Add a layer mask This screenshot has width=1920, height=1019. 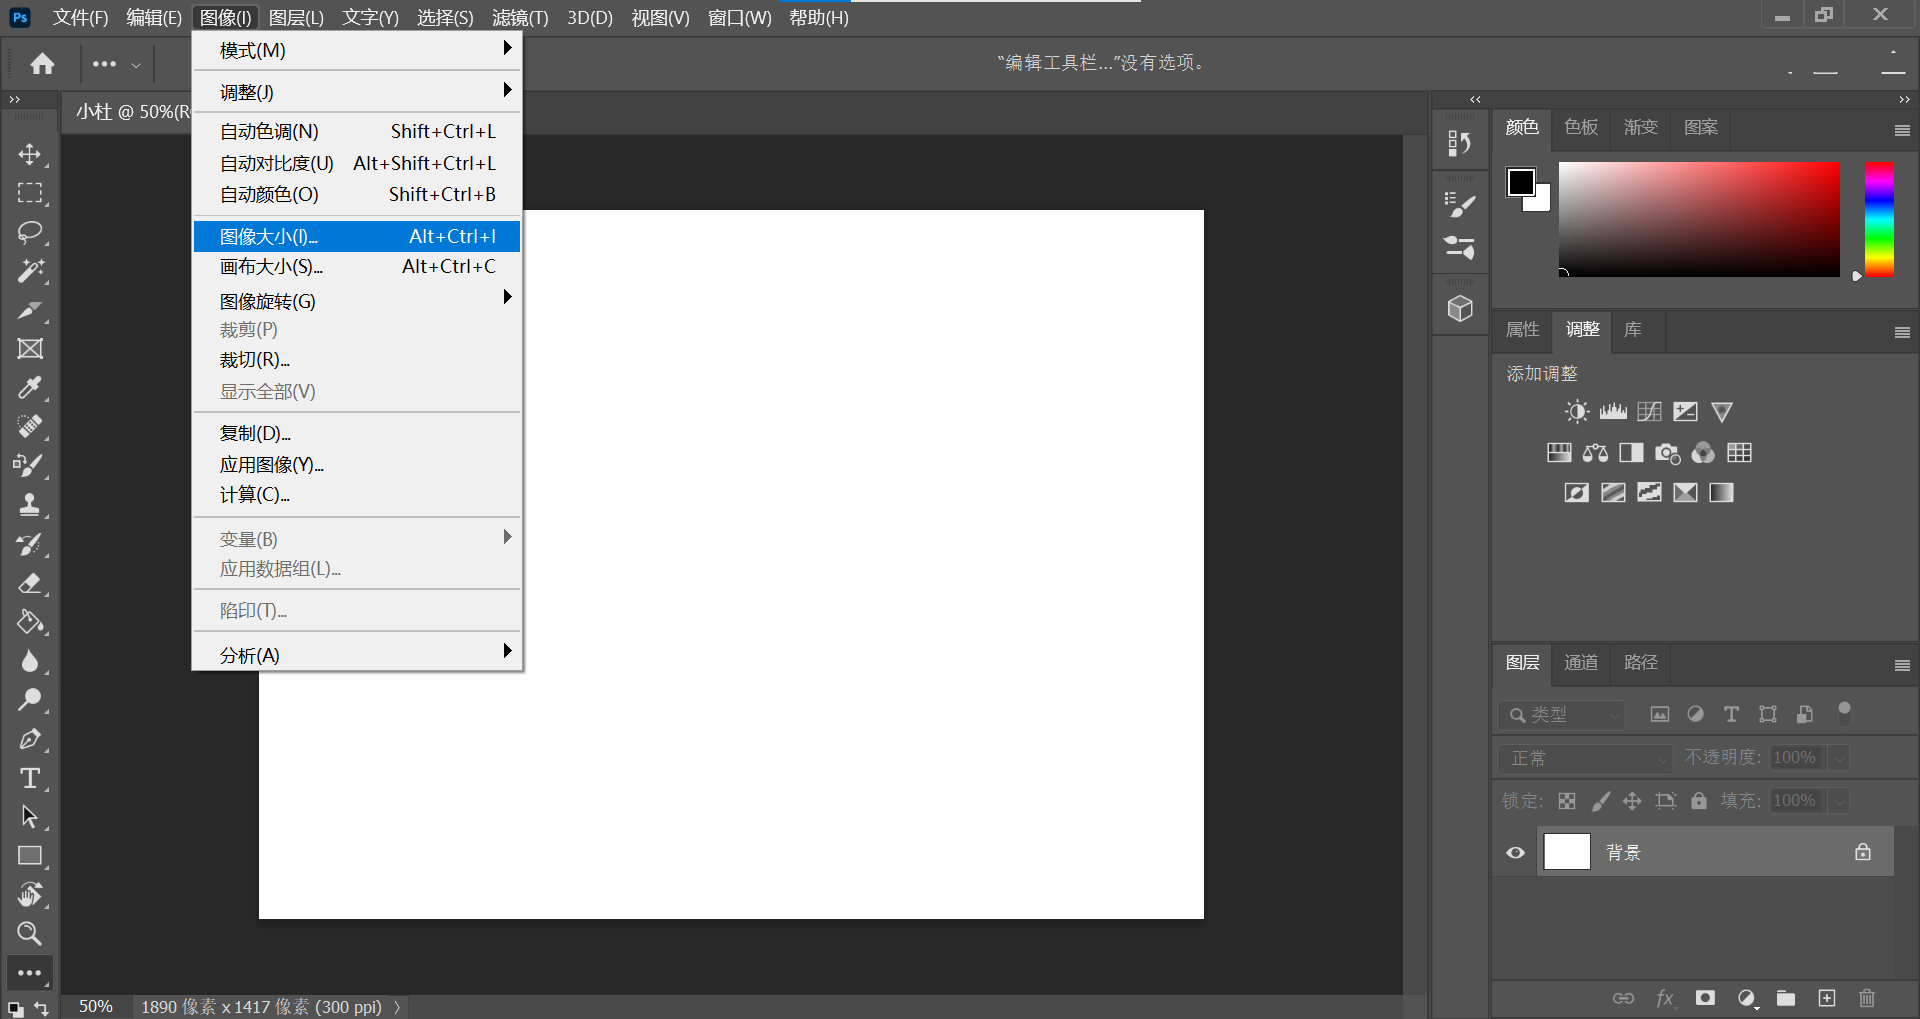(1705, 998)
